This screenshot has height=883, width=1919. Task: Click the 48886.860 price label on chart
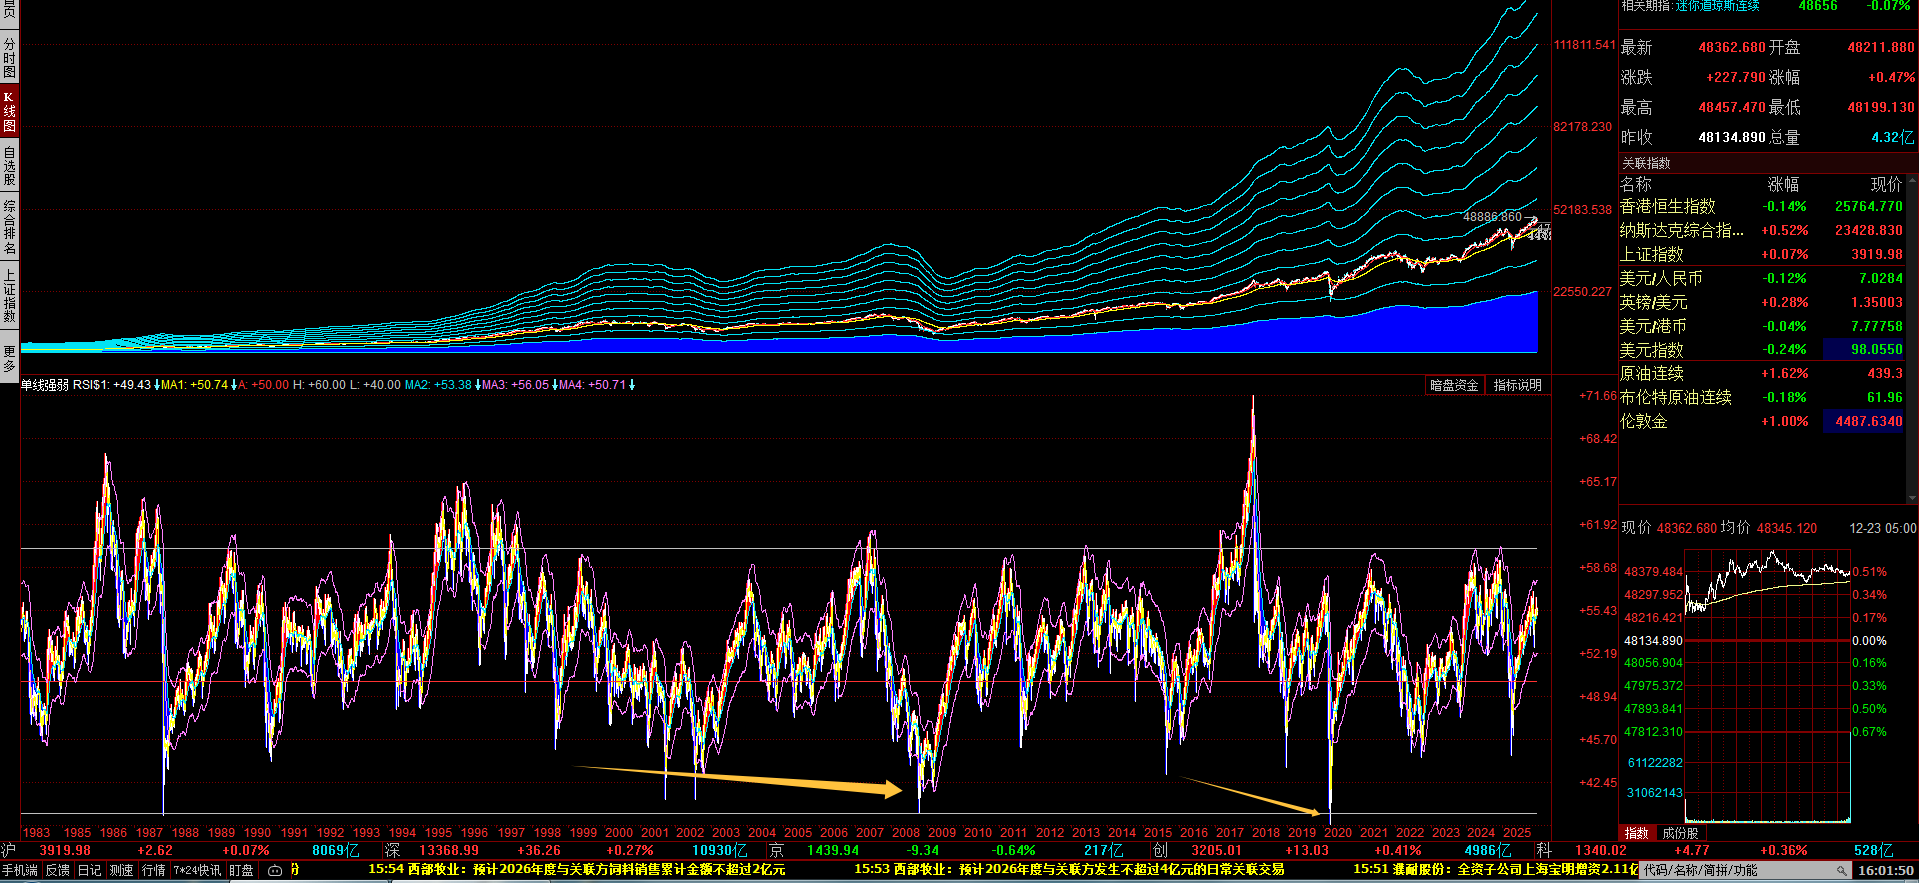1492,217
